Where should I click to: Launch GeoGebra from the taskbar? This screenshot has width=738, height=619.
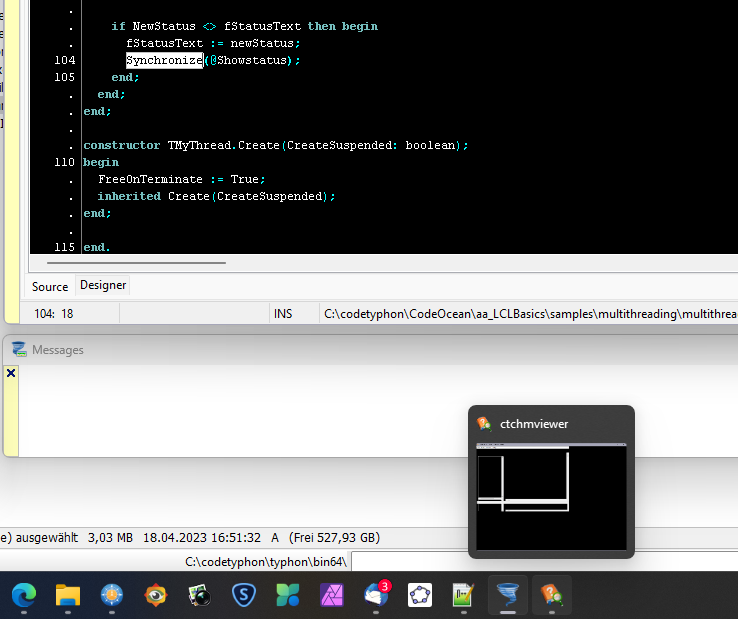pos(420,595)
